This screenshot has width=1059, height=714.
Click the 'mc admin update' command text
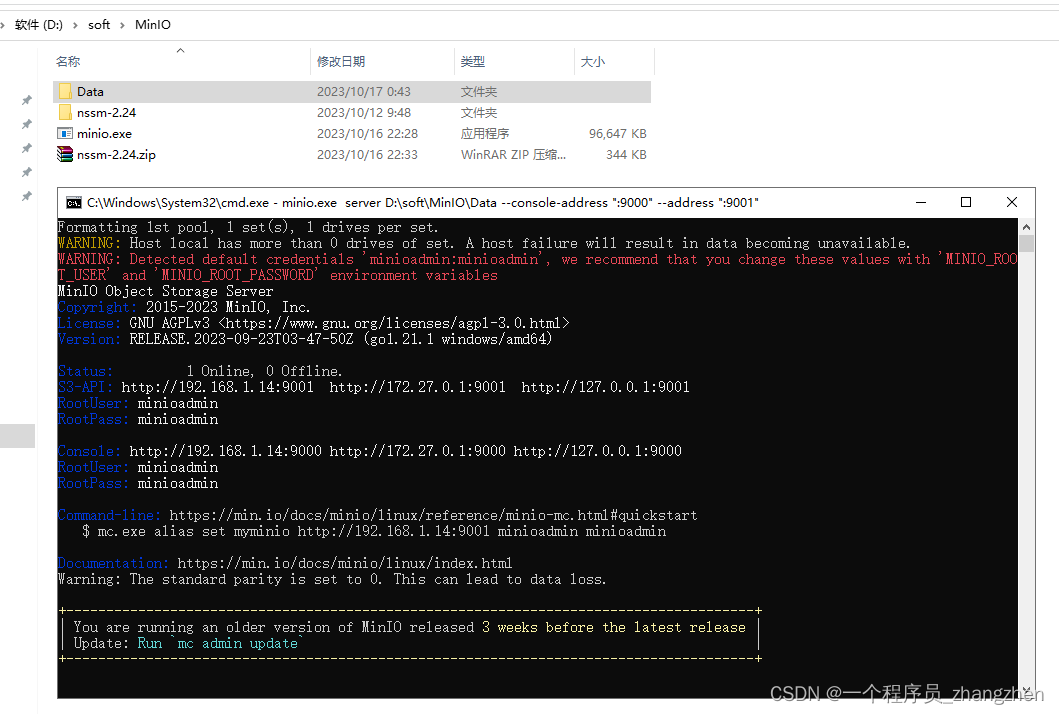pyautogui.click(x=237, y=644)
